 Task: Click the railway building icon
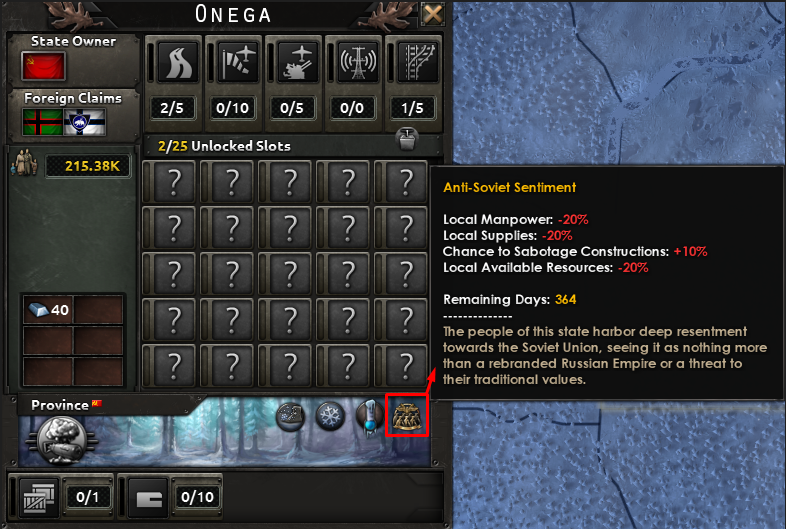tap(418, 63)
